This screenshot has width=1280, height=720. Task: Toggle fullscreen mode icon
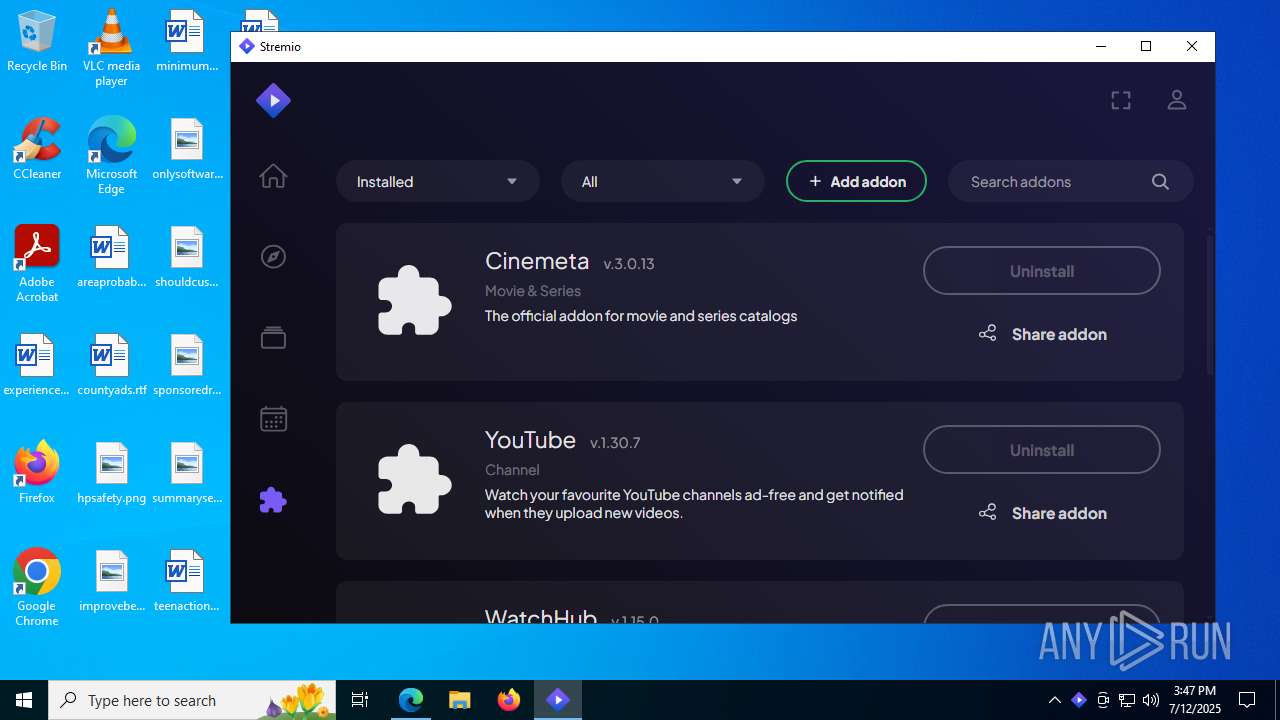tap(1121, 100)
